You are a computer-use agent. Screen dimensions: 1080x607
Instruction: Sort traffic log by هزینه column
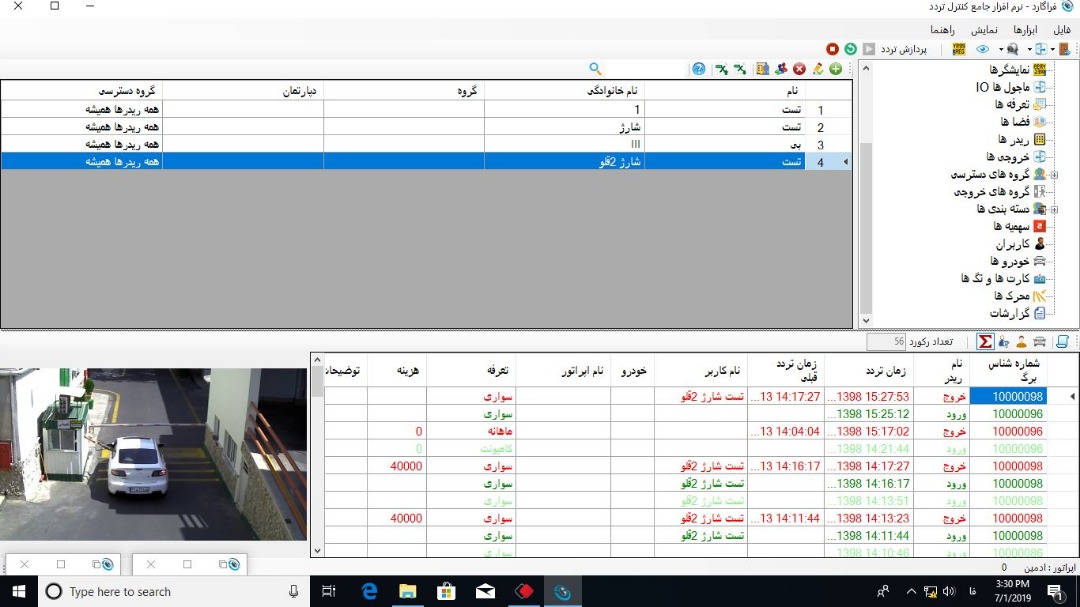click(x=397, y=371)
